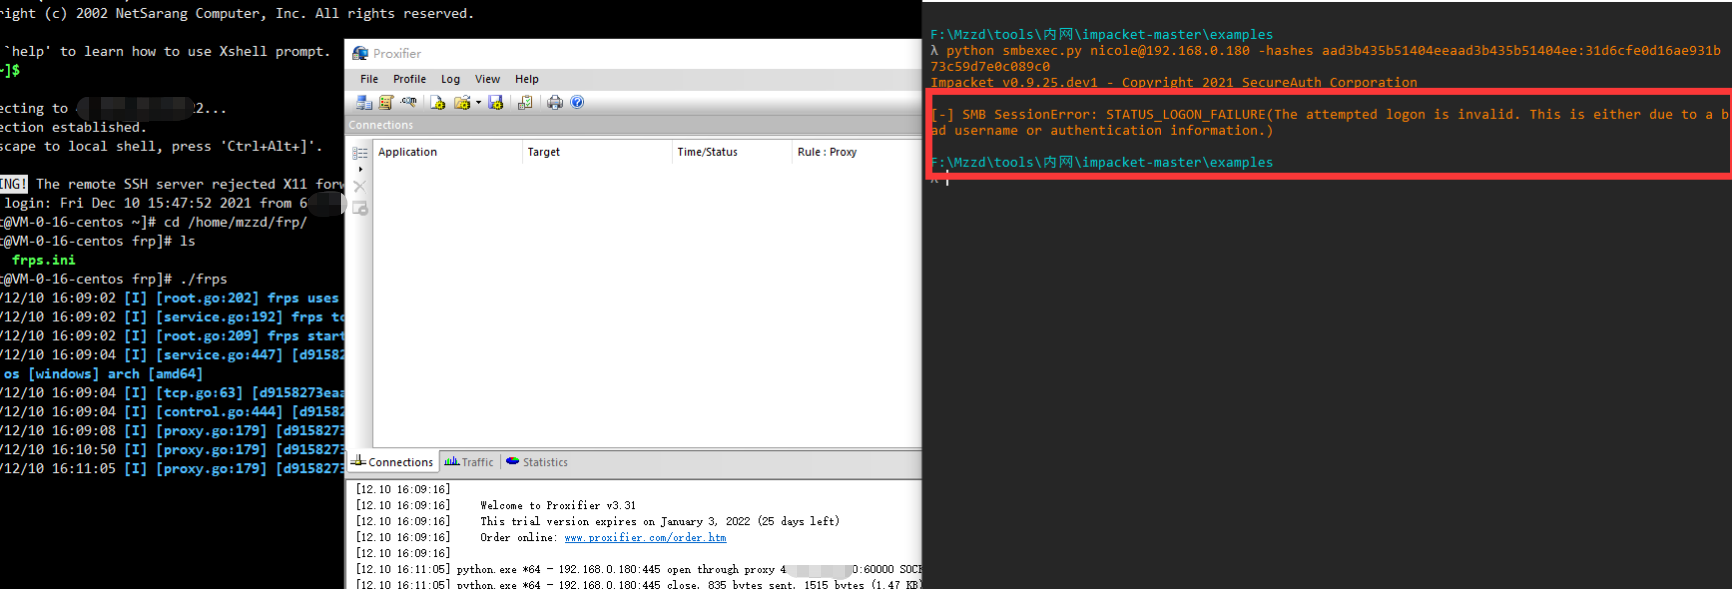Click 'Welcome to Proxifier v3.31' log line

[557, 506]
